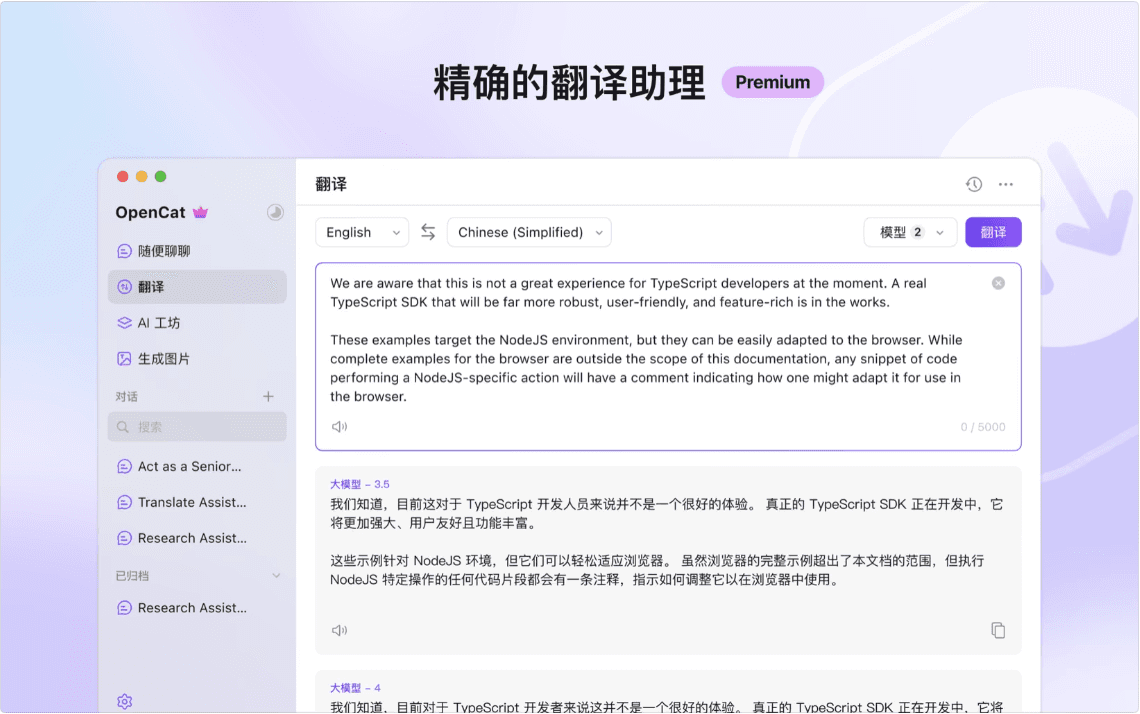Open settings gear in sidebar
The width and height of the screenshot is (1140, 714).
click(x=125, y=702)
